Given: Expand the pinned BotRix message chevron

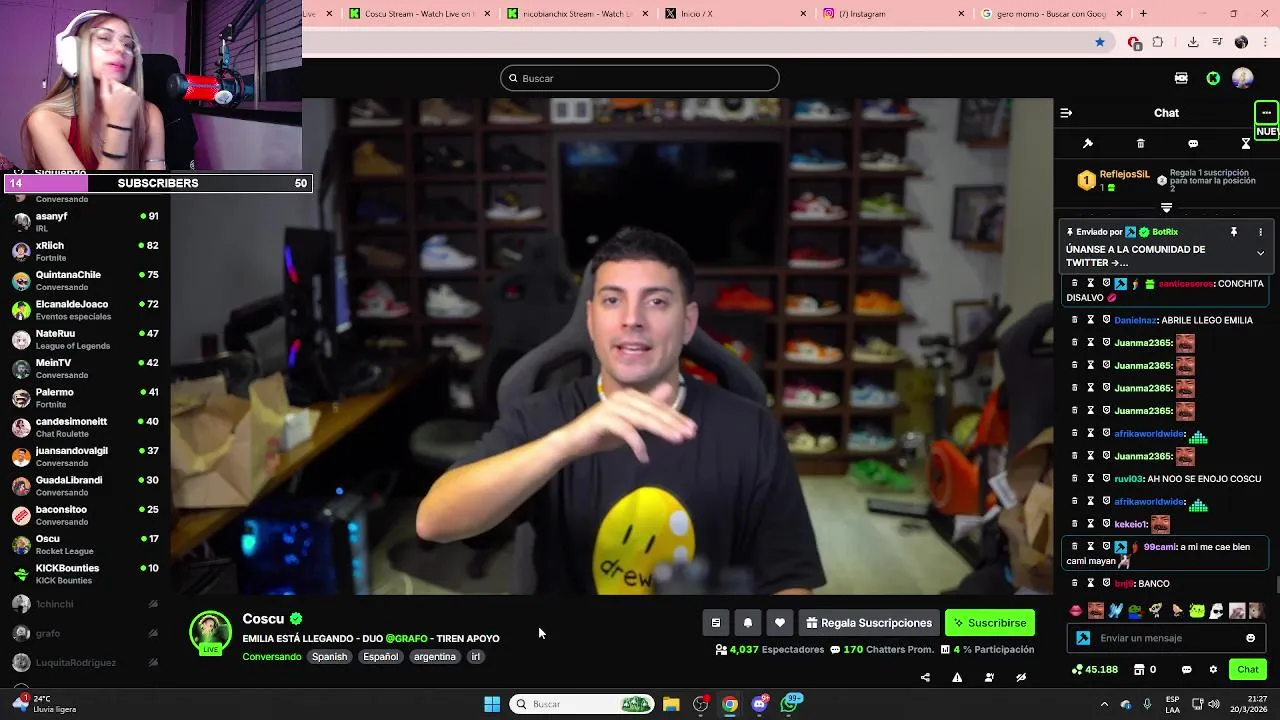Looking at the screenshot, I should (1260, 254).
